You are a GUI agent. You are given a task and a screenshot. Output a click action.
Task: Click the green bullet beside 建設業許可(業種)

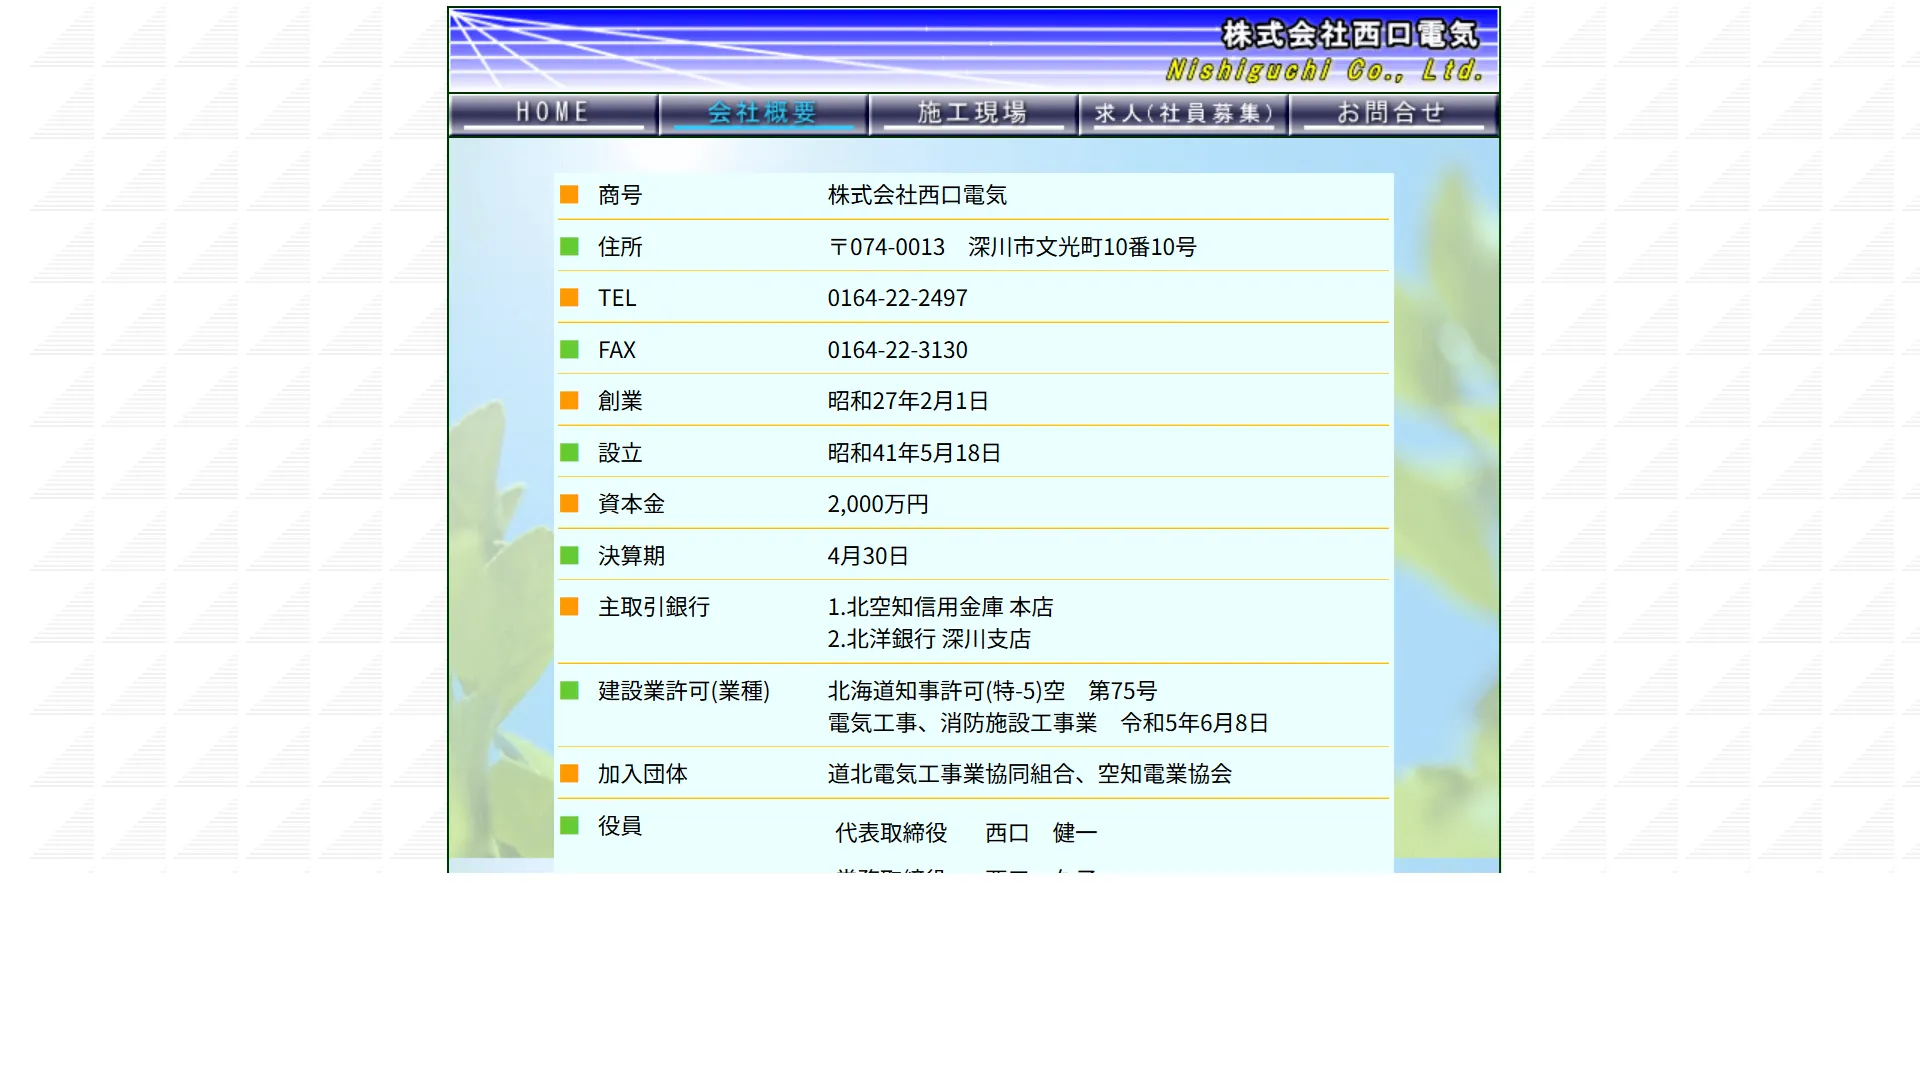click(x=569, y=690)
